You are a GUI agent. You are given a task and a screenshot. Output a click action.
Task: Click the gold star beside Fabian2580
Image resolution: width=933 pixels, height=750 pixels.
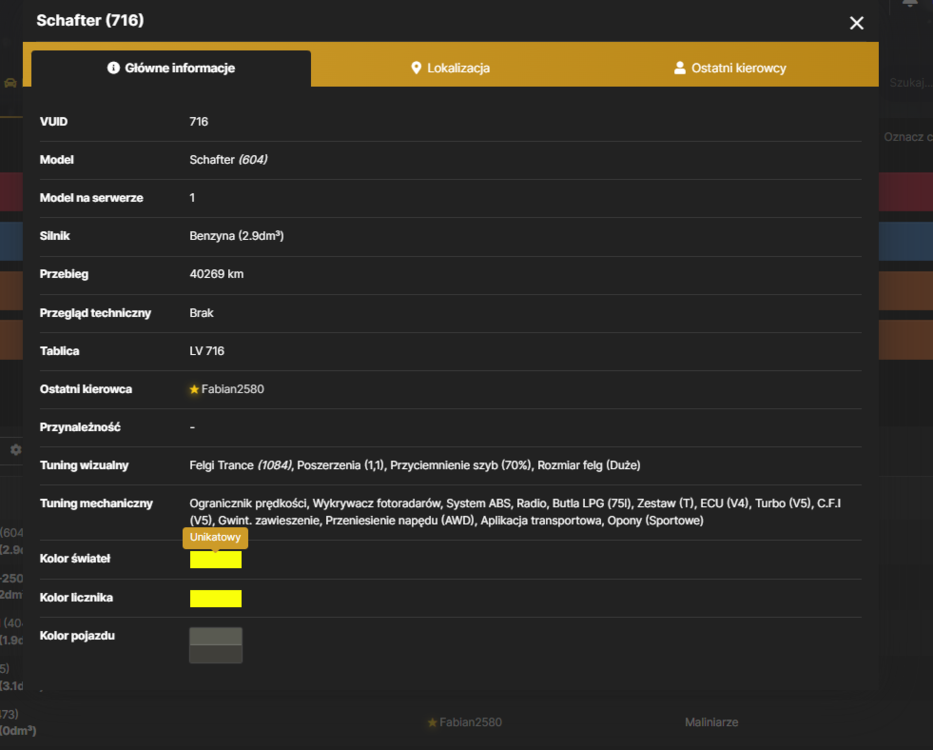194,389
